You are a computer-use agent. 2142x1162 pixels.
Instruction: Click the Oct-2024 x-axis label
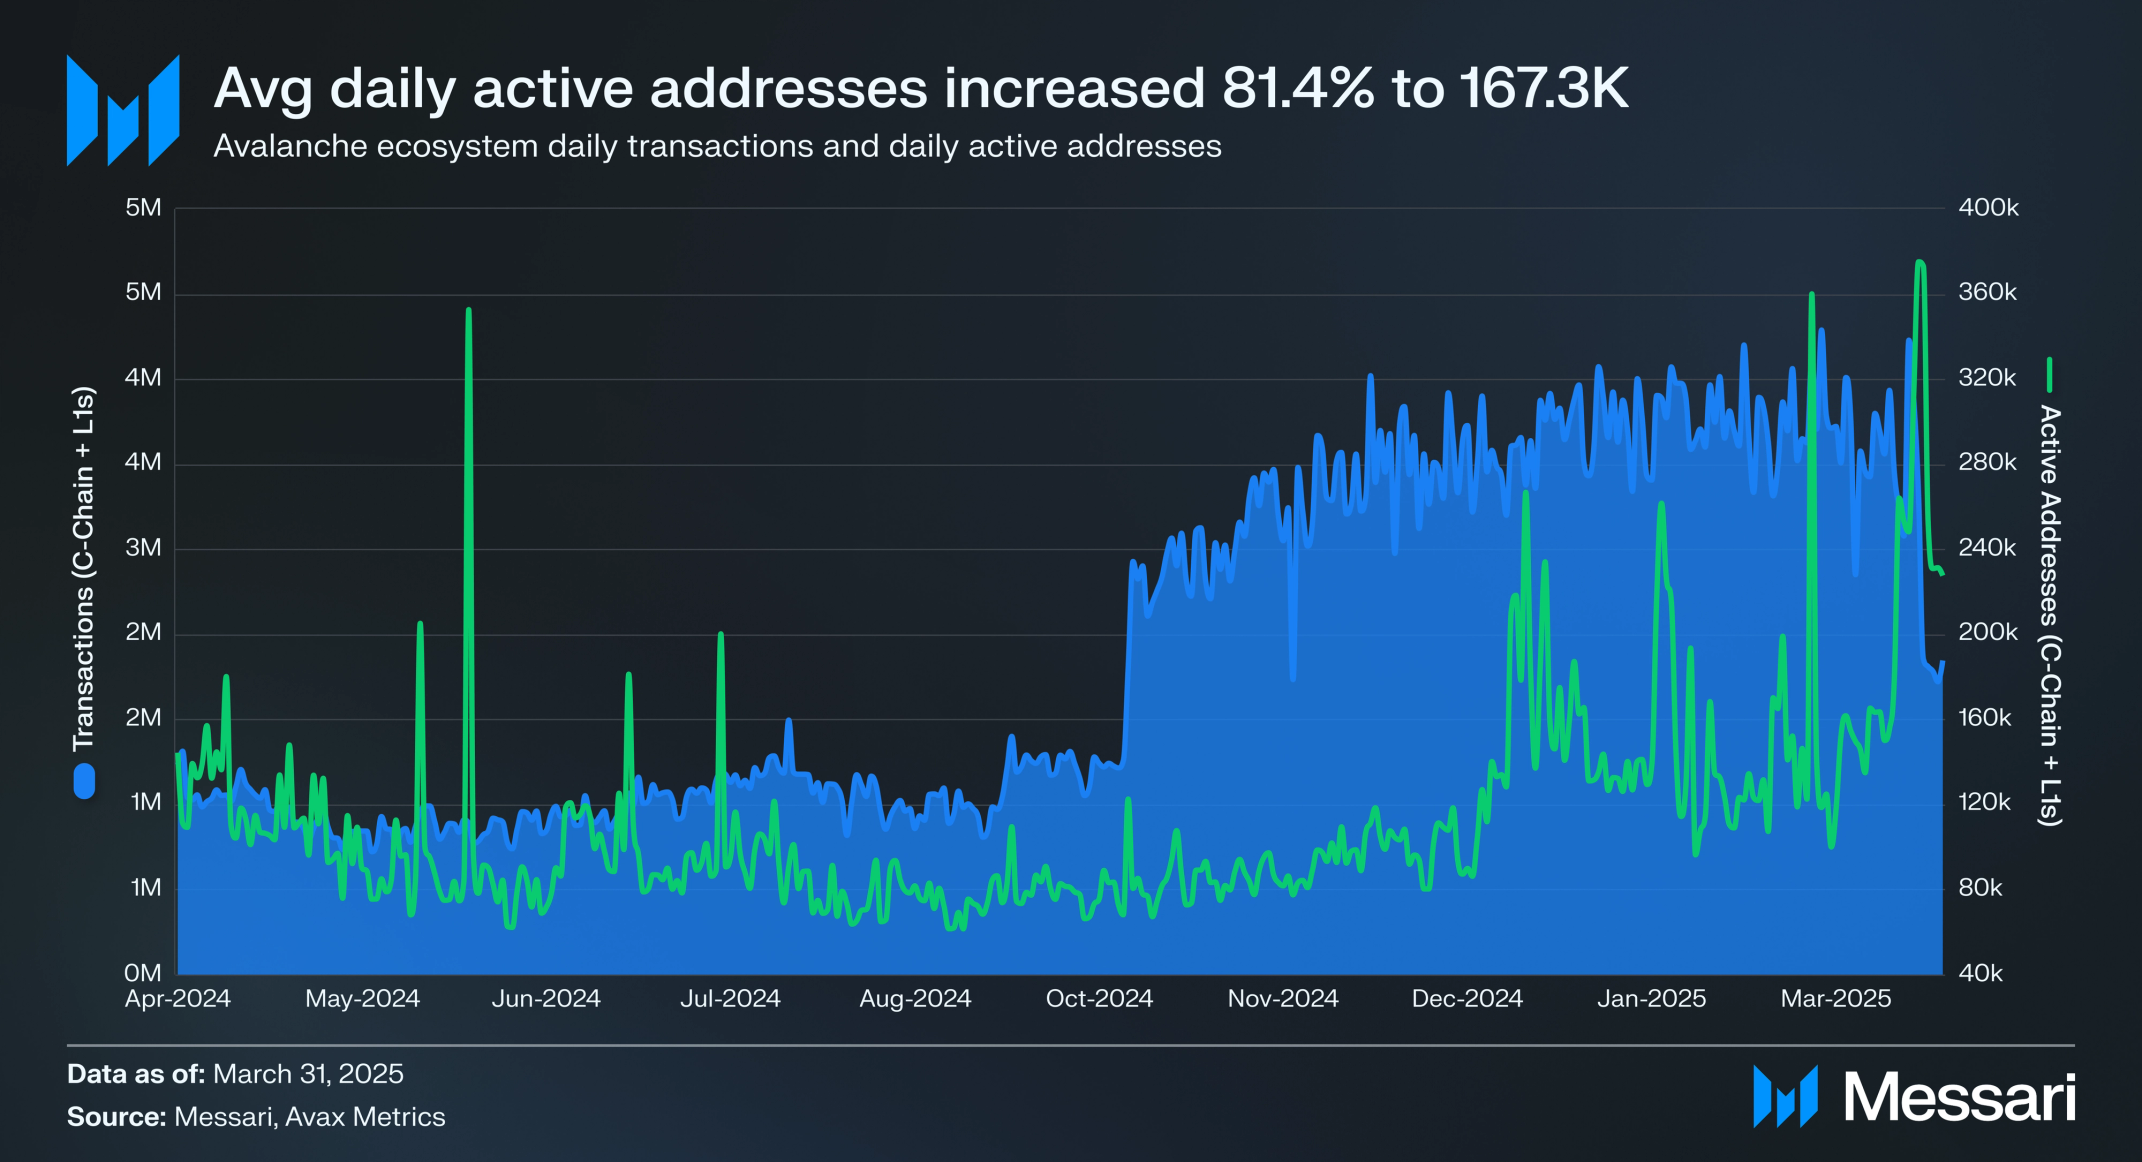coord(1099,998)
